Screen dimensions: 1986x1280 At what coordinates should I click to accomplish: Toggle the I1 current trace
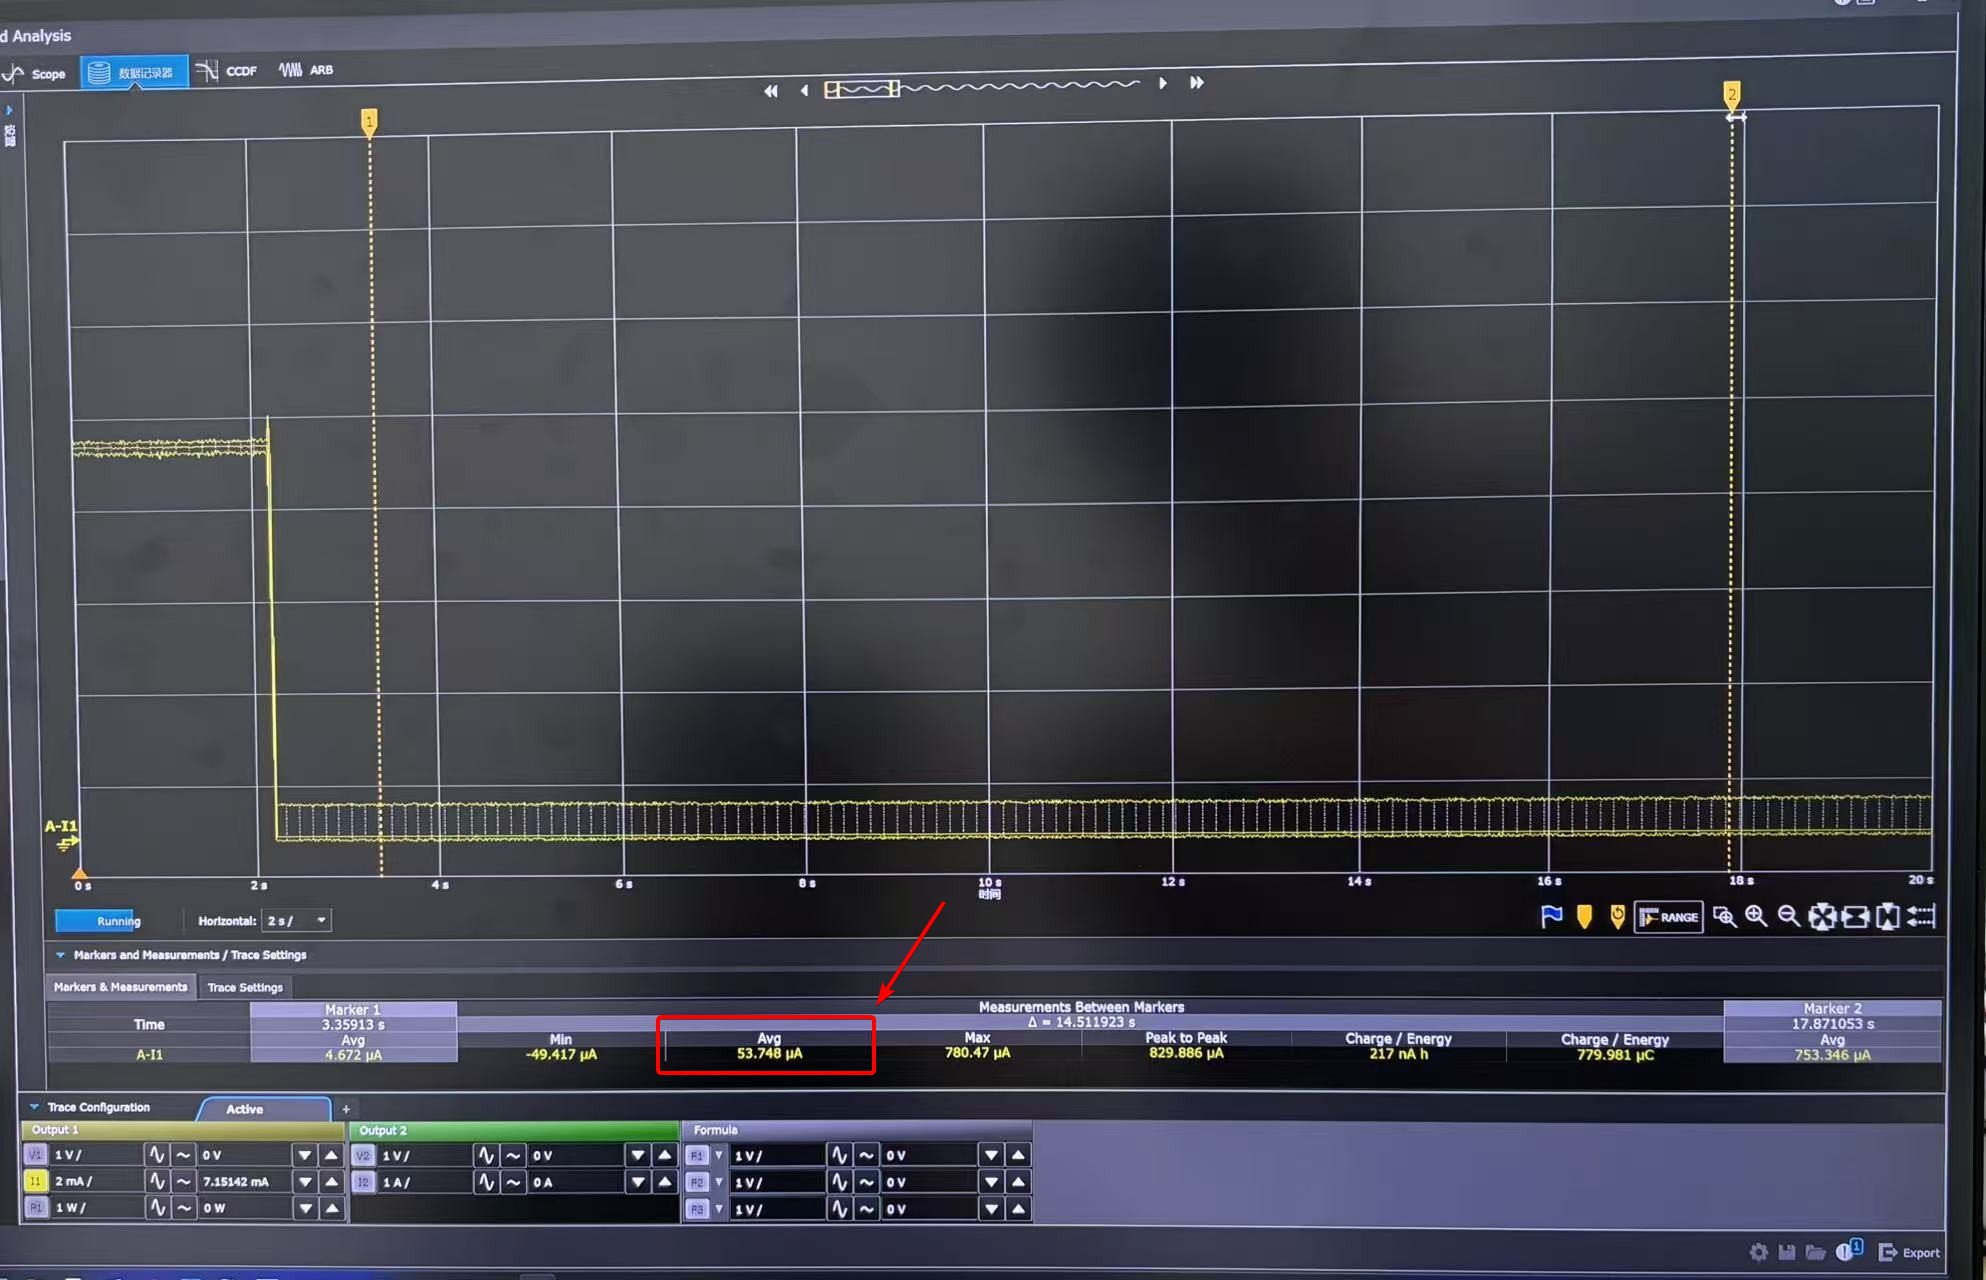pyautogui.click(x=36, y=1181)
